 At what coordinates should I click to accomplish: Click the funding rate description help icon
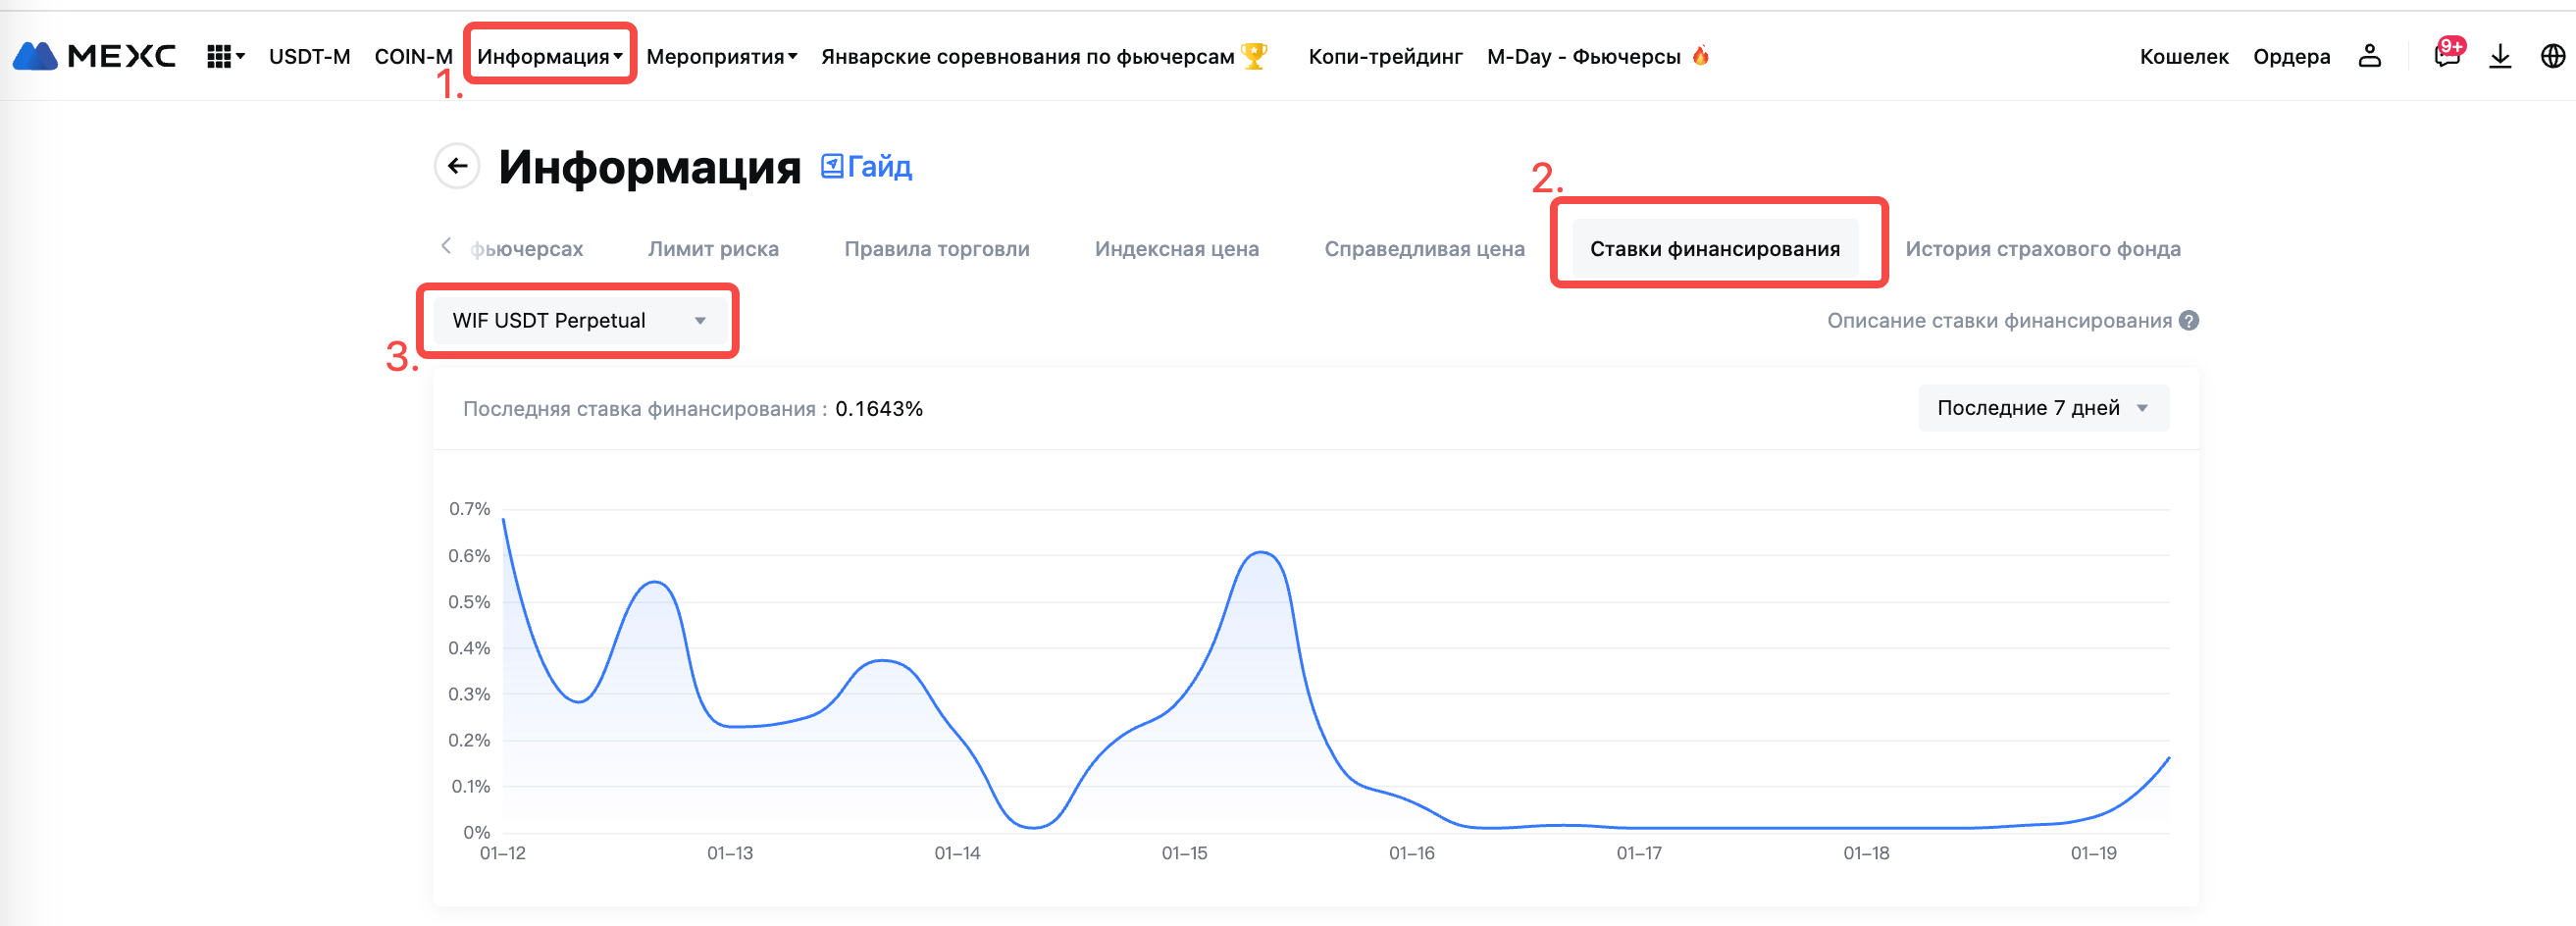pyautogui.click(x=2189, y=321)
